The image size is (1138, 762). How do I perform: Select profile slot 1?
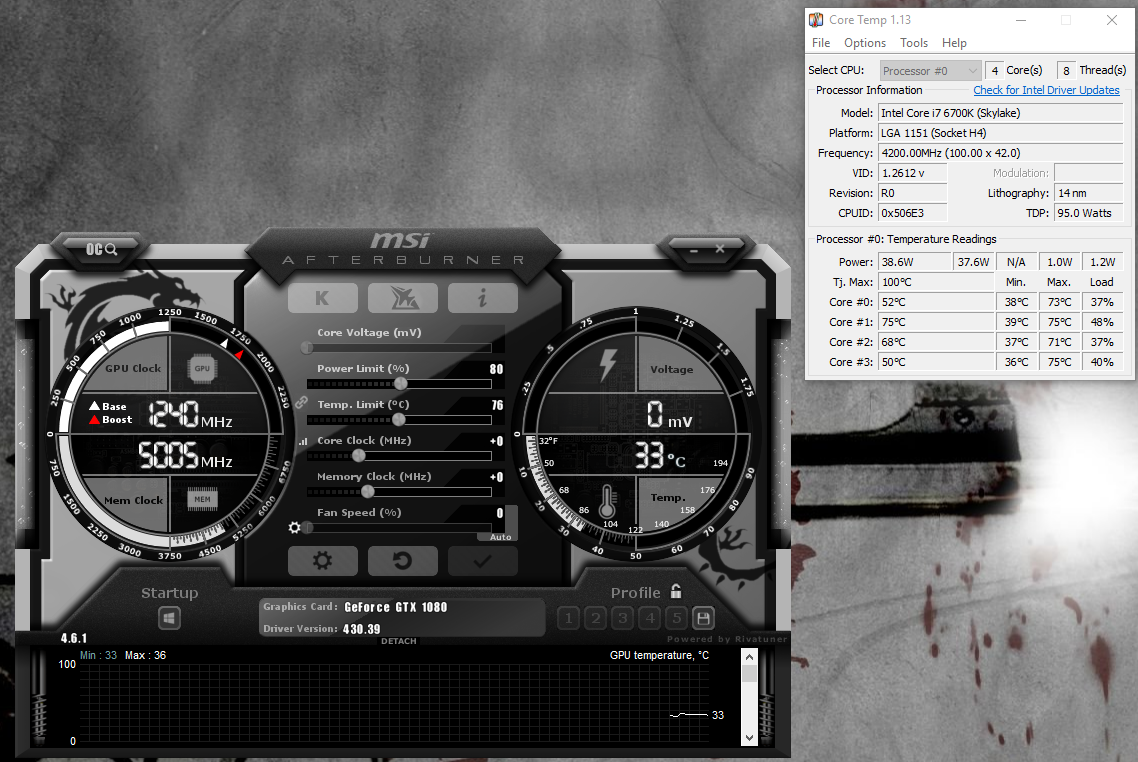coord(568,618)
